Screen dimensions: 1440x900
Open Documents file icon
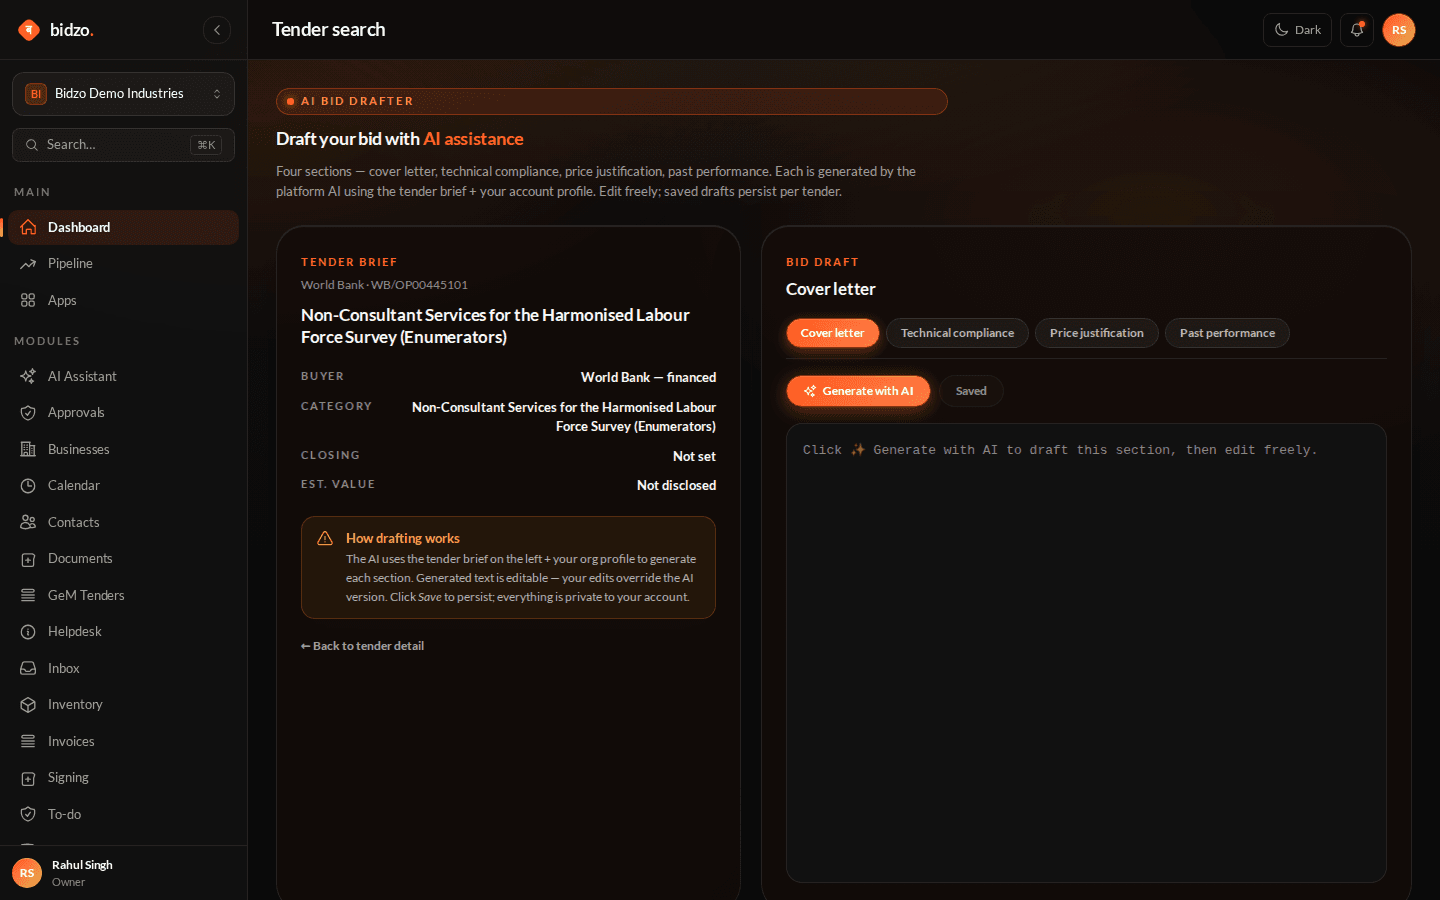click(28, 559)
